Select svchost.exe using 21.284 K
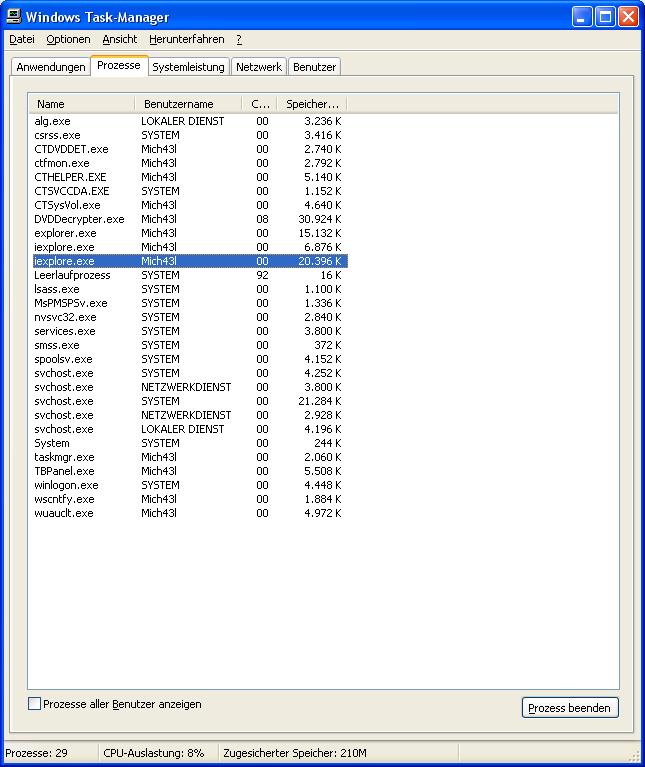645x767 pixels. (x=190, y=402)
